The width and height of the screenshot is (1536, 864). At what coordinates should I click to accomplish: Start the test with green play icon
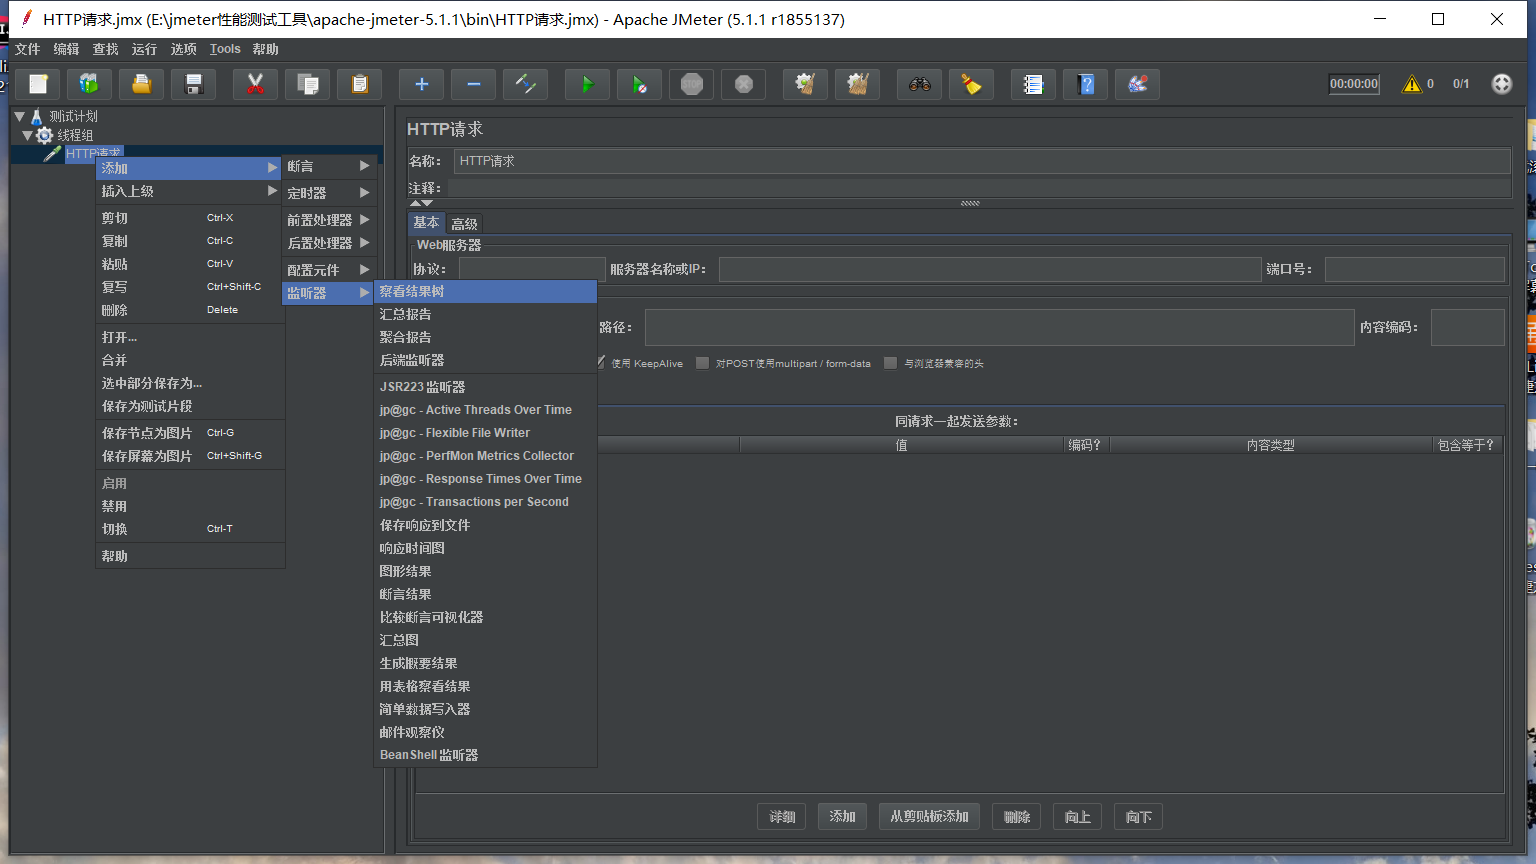coord(588,85)
